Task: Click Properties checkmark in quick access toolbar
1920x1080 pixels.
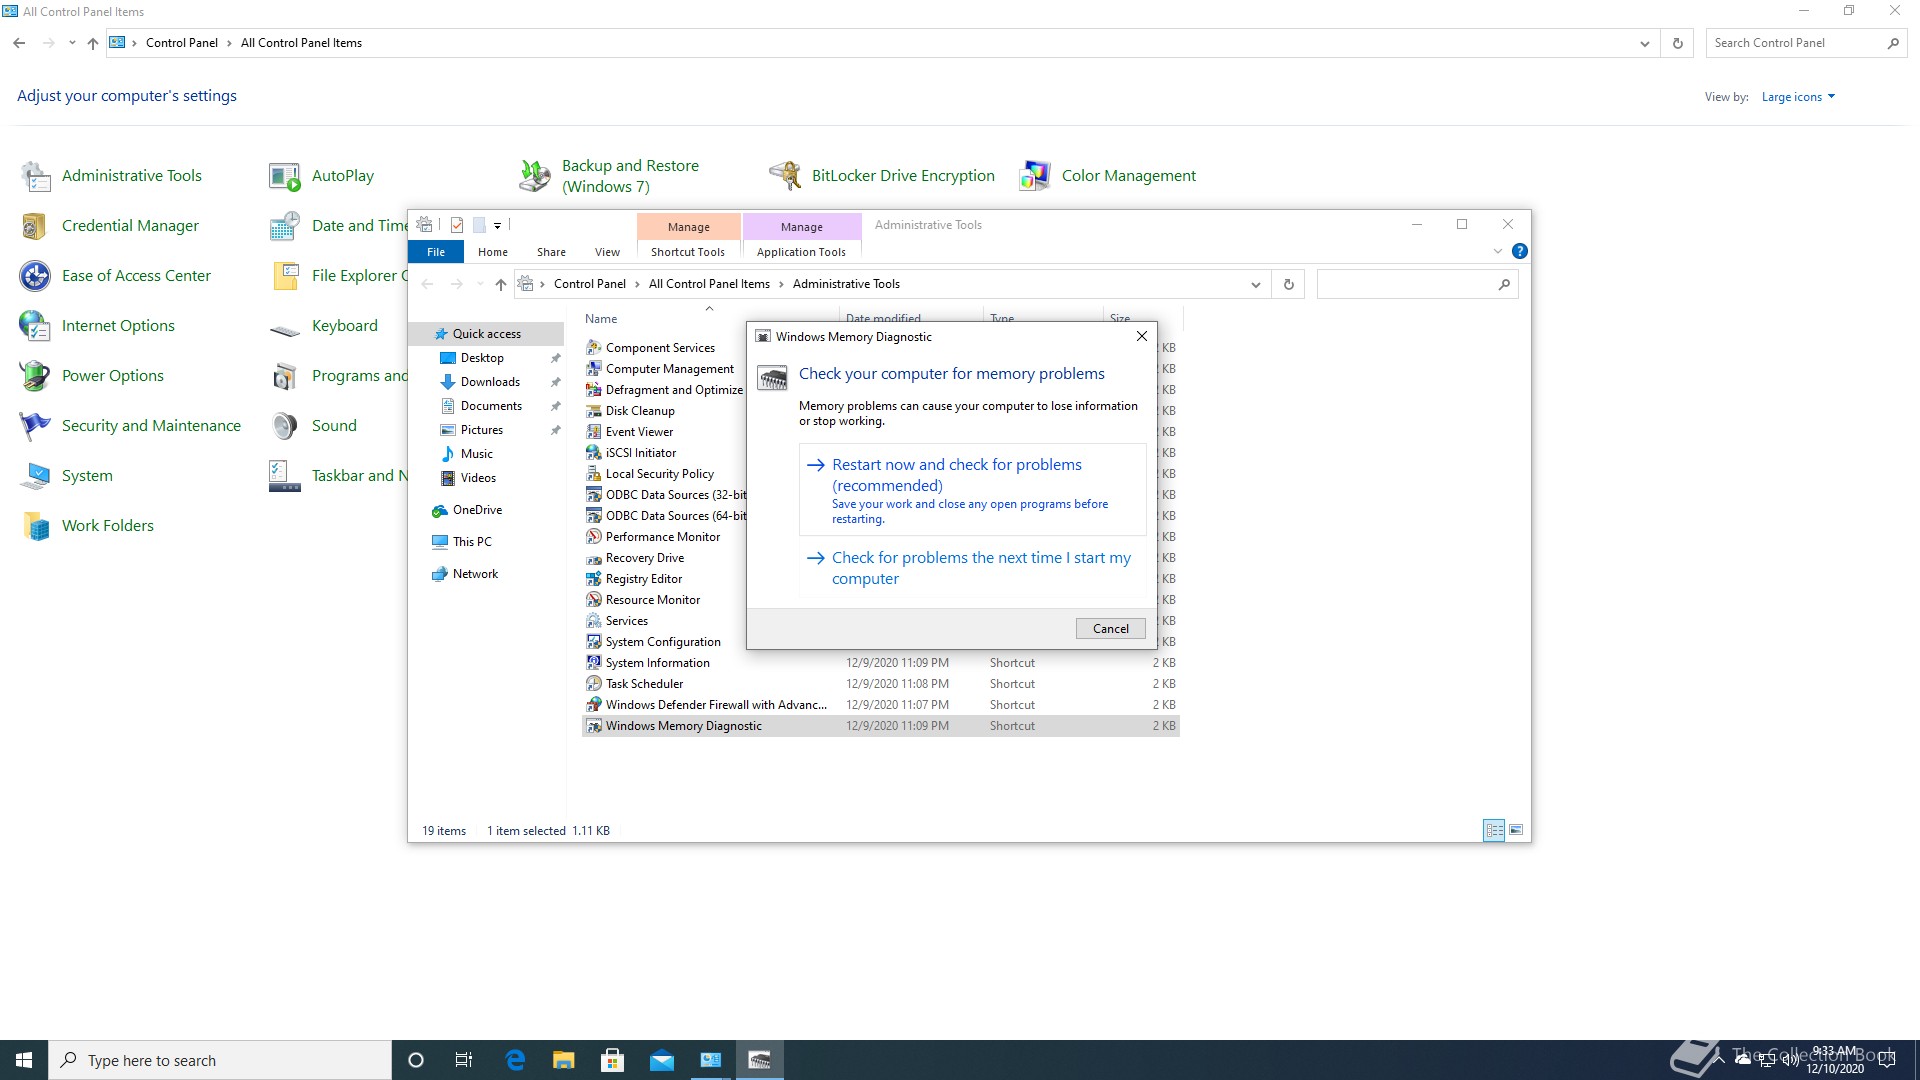Action: (457, 225)
